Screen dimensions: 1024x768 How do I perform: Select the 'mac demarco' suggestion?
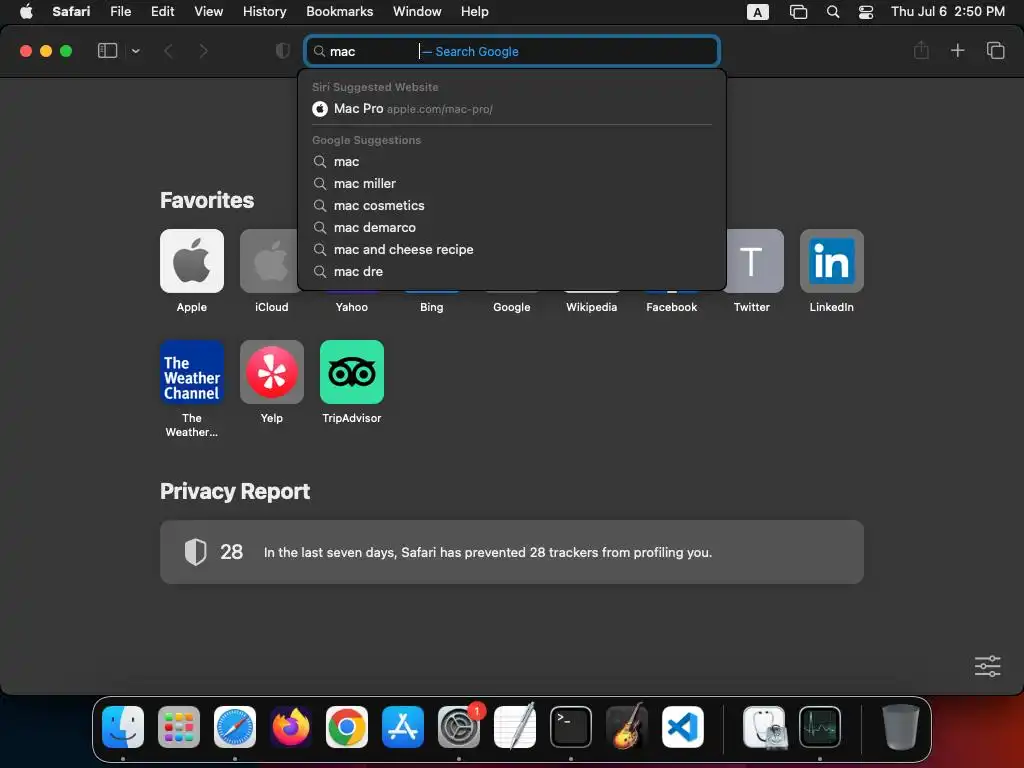click(512, 227)
